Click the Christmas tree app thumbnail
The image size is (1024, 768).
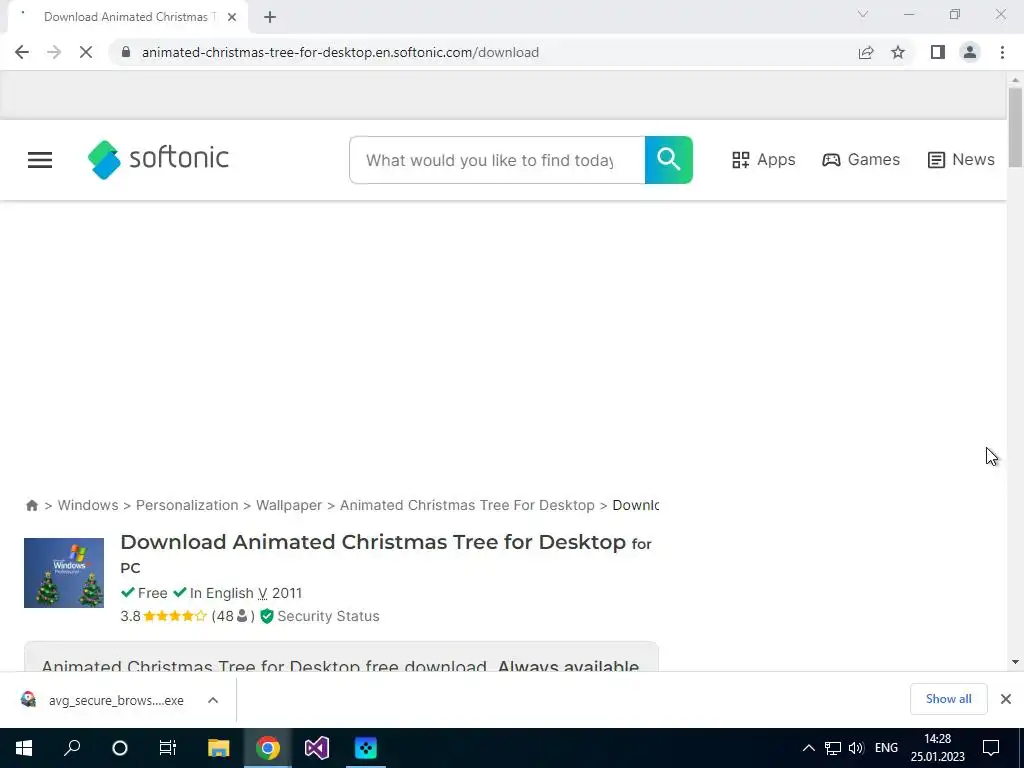64,573
